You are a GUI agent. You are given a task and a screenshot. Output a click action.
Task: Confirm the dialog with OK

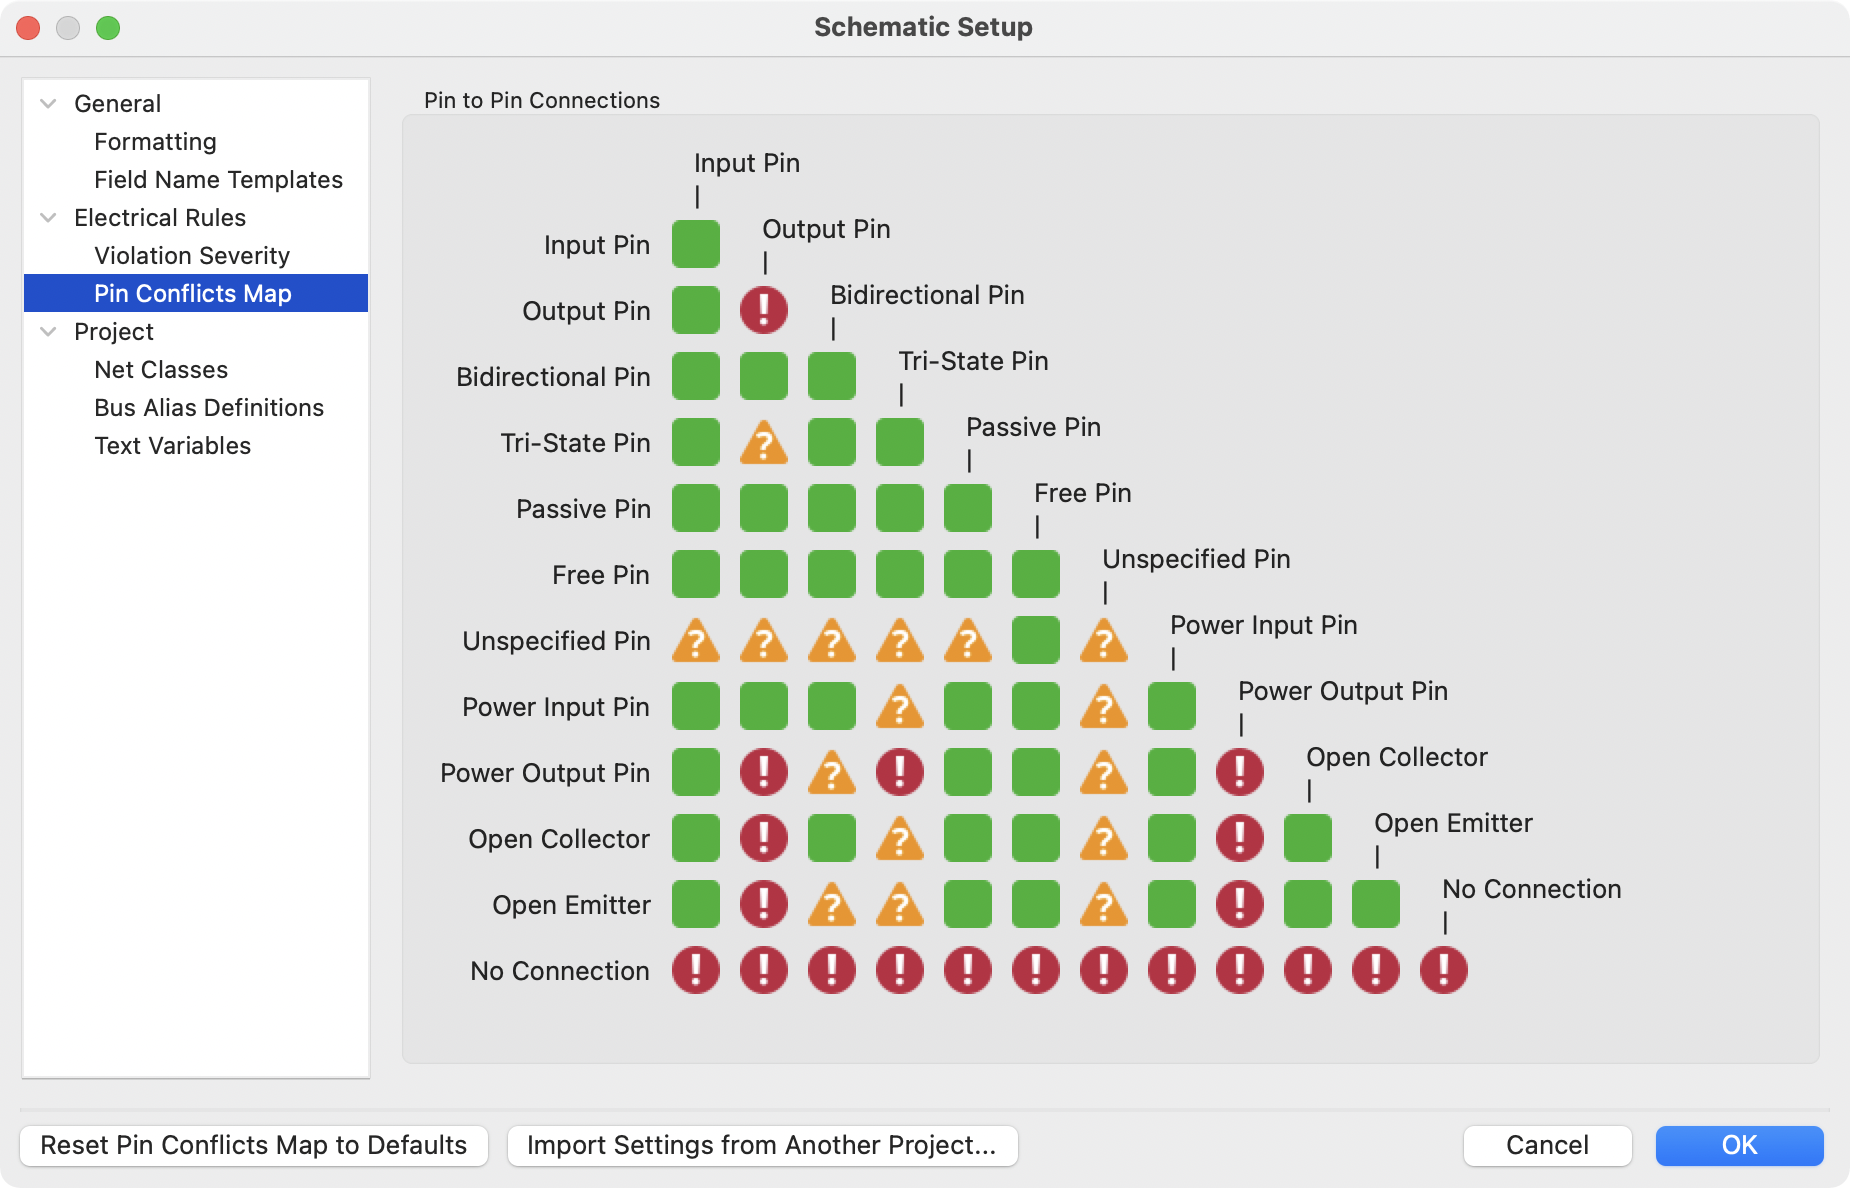[1739, 1145]
